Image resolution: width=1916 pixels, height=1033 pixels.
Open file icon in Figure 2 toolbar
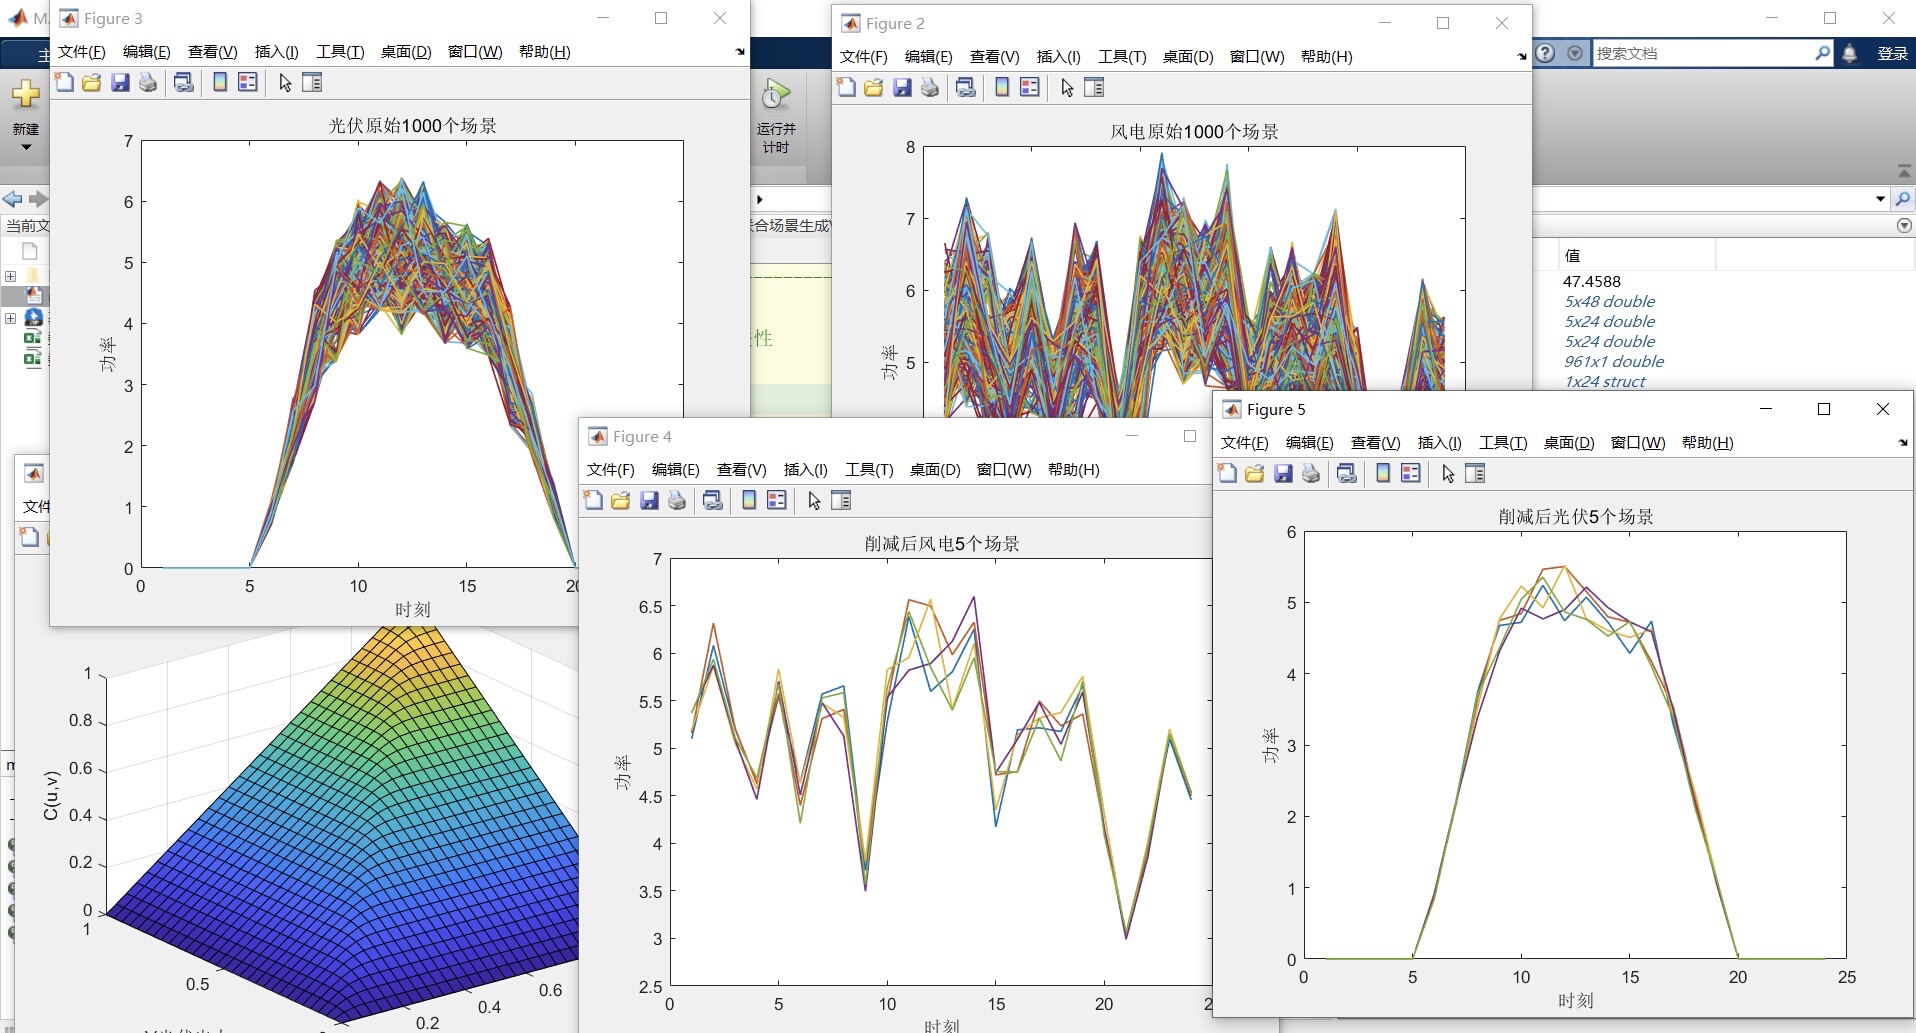pyautogui.click(x=874, y=88)
